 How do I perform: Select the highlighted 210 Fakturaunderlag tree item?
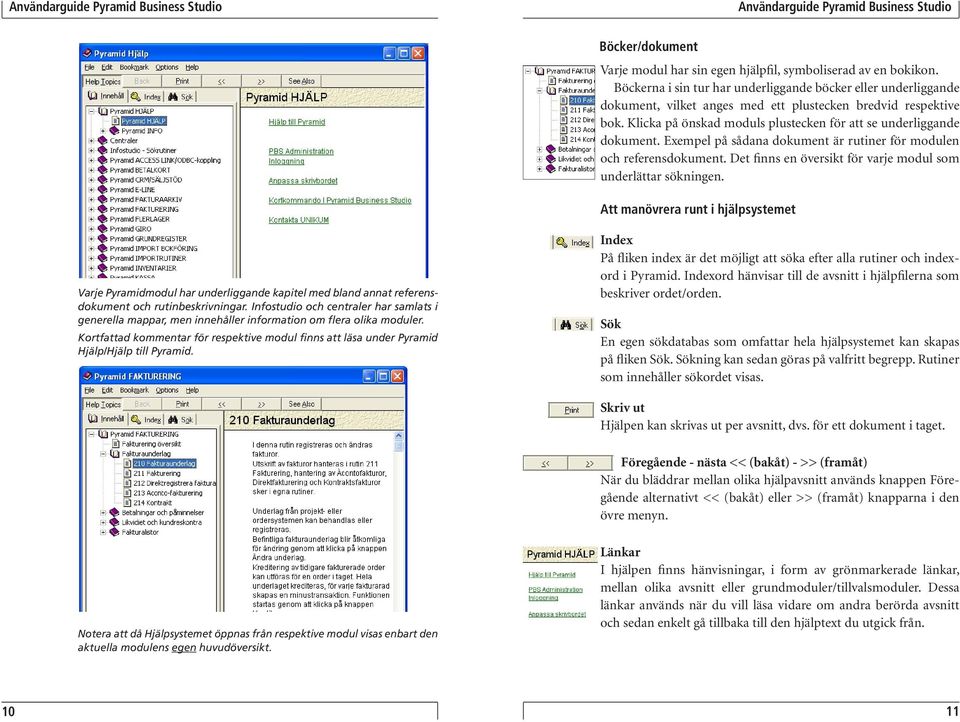pos(164,464)
